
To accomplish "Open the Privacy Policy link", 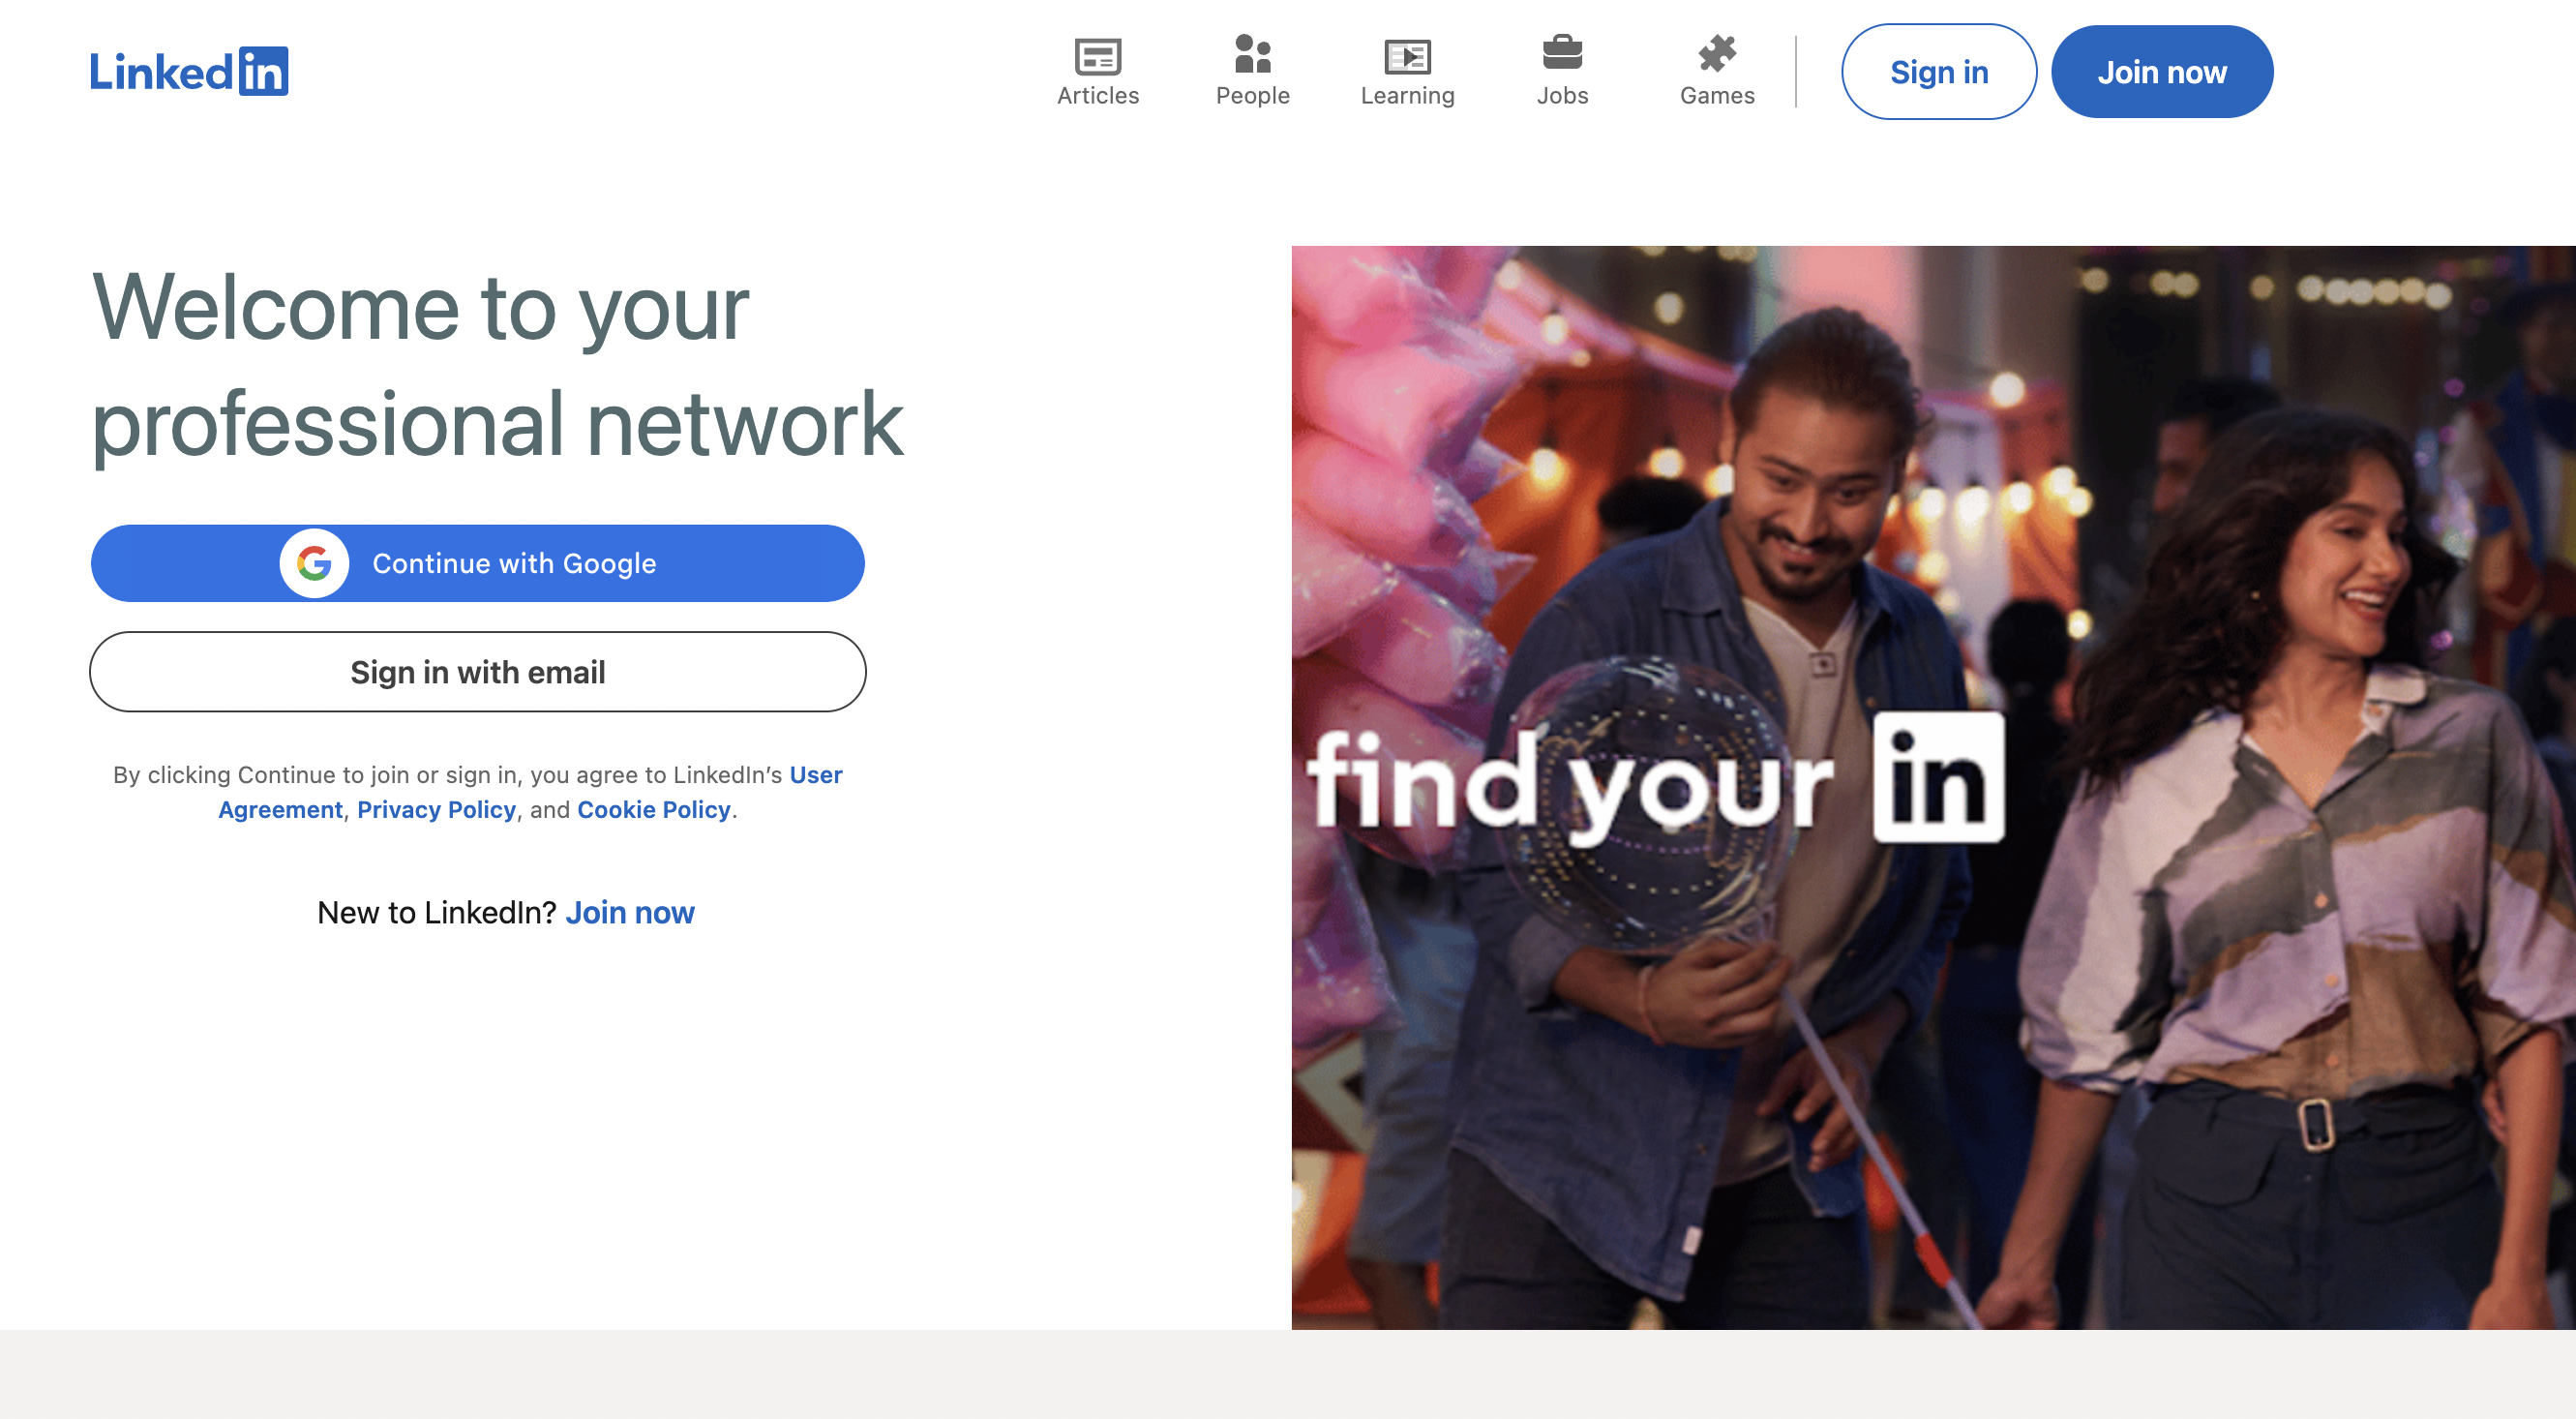I will (x=436, y=810).
